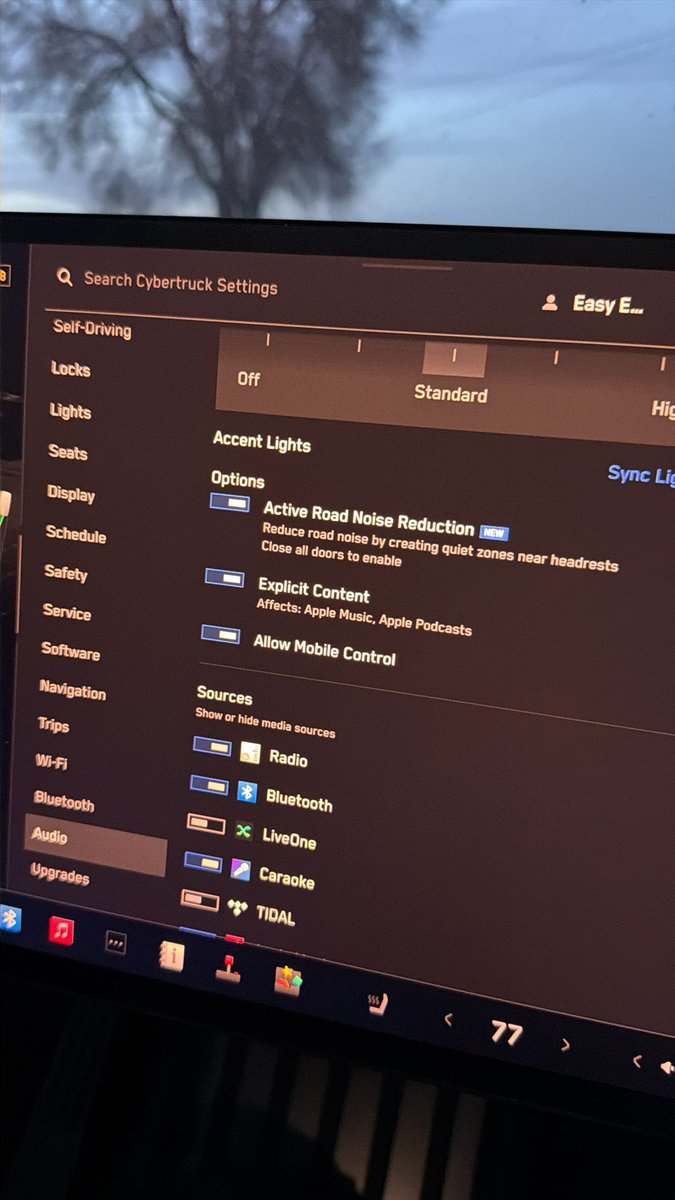The height and width of the screenshot is (1200, 675).
Task: Open Self-Driving settings
Action: coord(92,329)
